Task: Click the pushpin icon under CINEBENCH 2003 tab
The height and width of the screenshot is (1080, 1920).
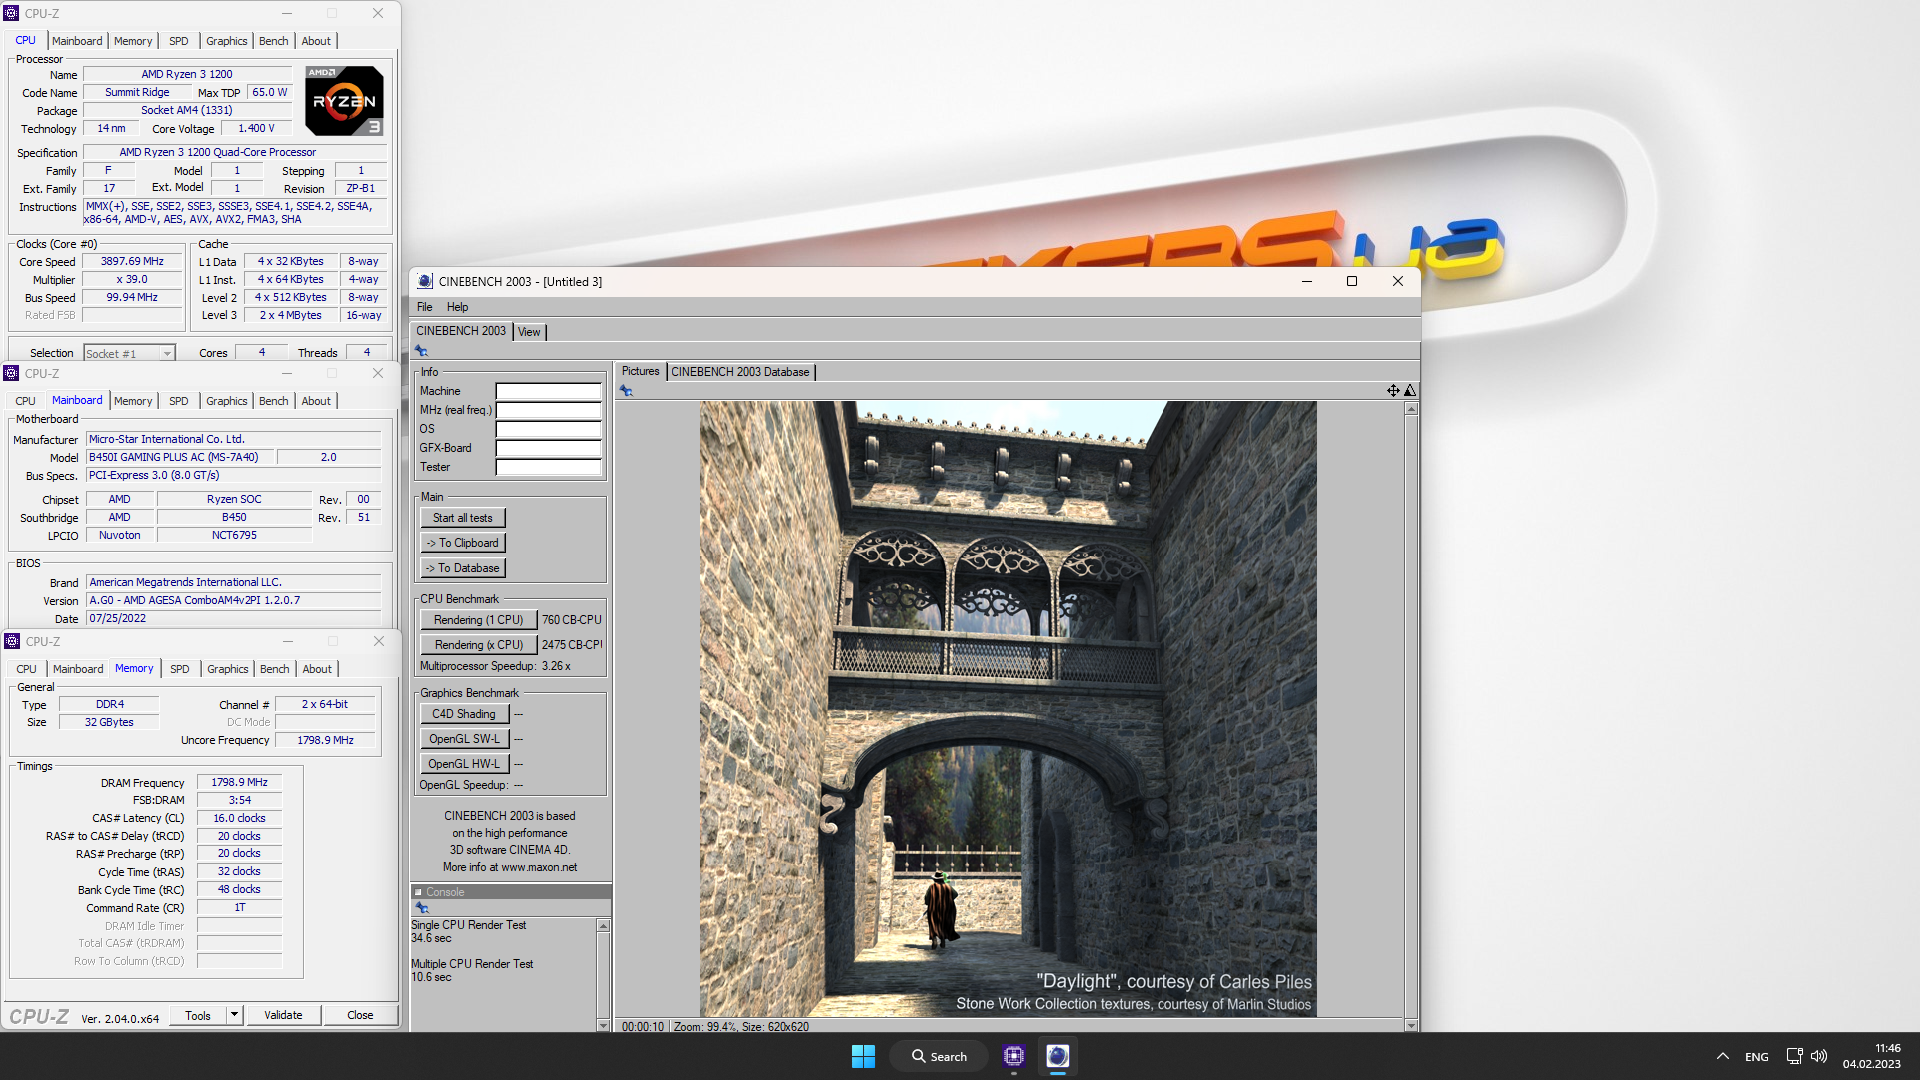Action: [421, 351]
